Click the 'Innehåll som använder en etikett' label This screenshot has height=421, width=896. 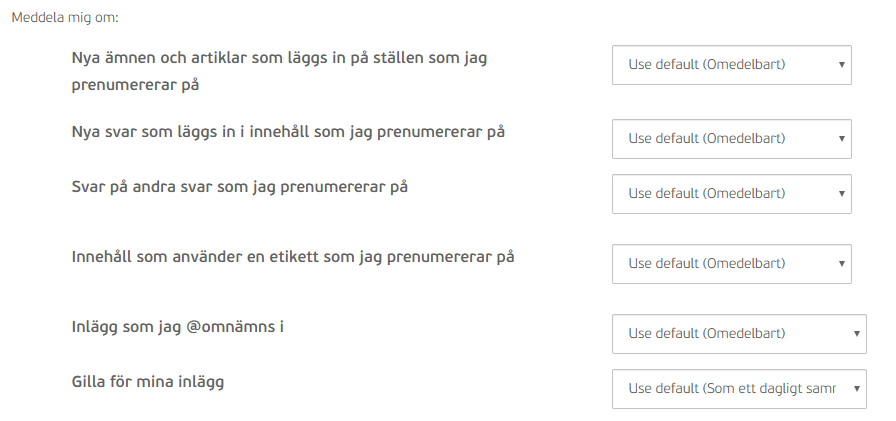(293, 257)
